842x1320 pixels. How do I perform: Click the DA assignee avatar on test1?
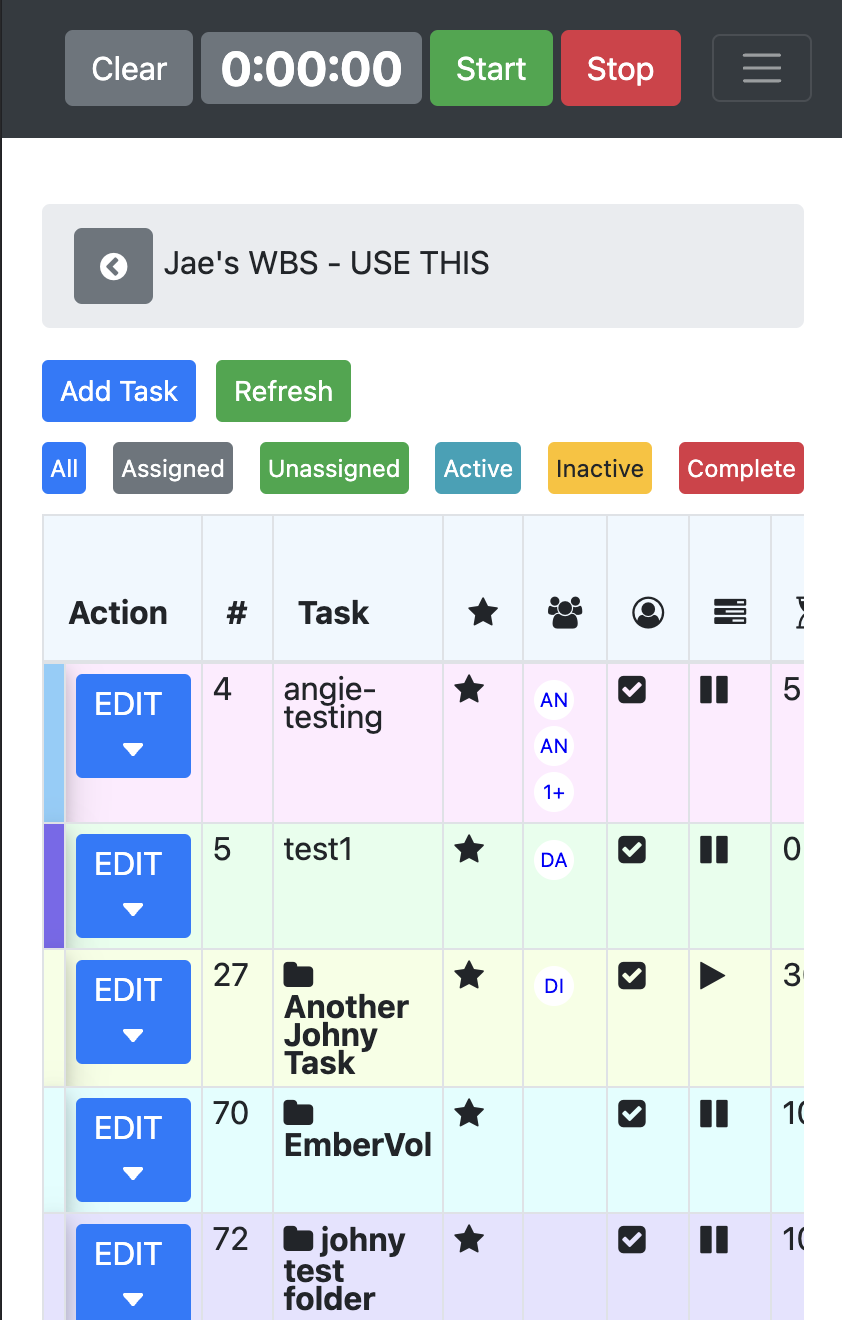pos(554,860)
